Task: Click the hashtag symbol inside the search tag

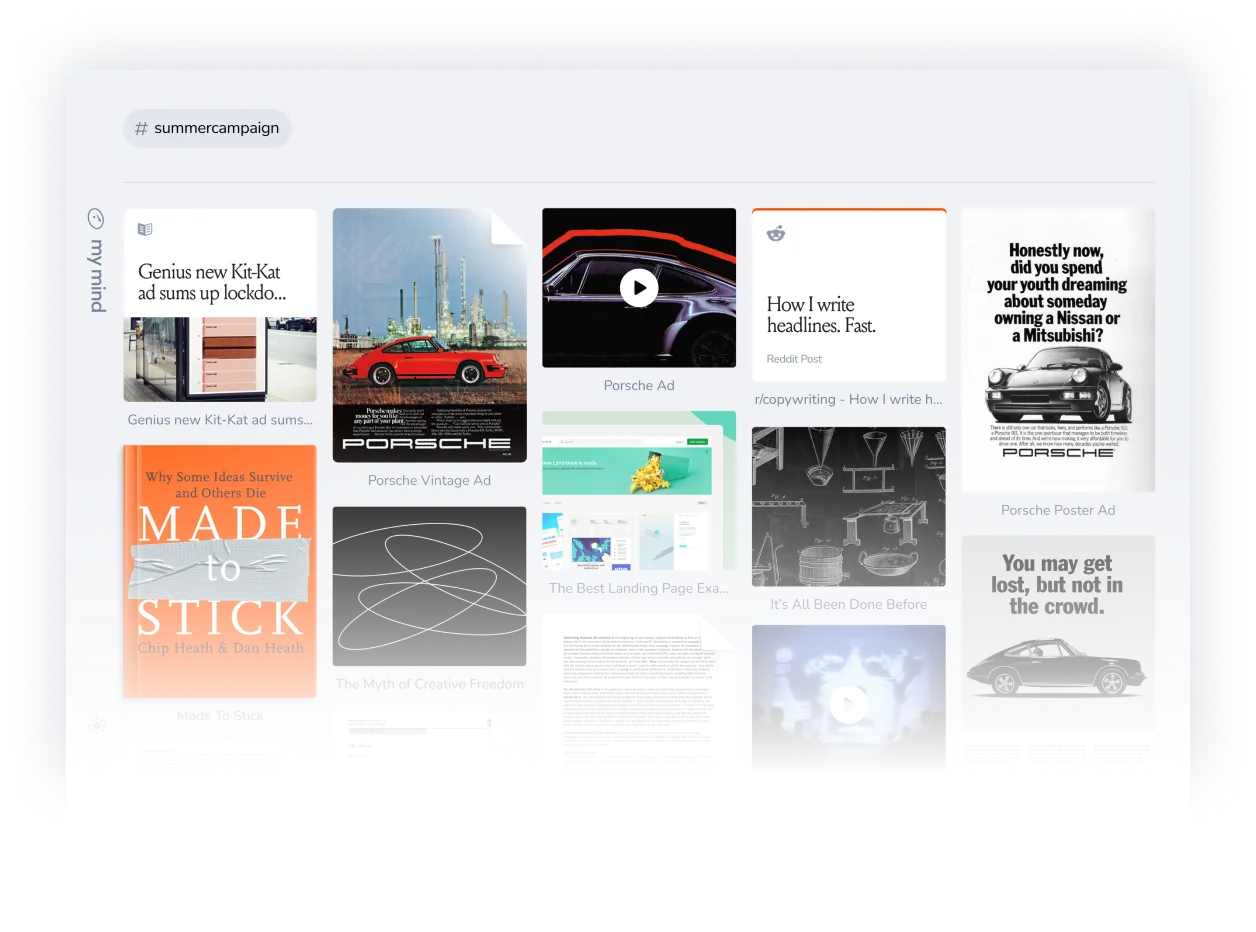Action: point(141,128)
